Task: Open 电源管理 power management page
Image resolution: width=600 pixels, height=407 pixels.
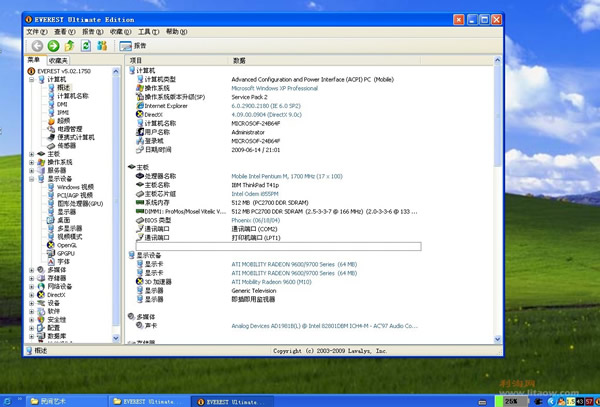Action: point(70,129)
